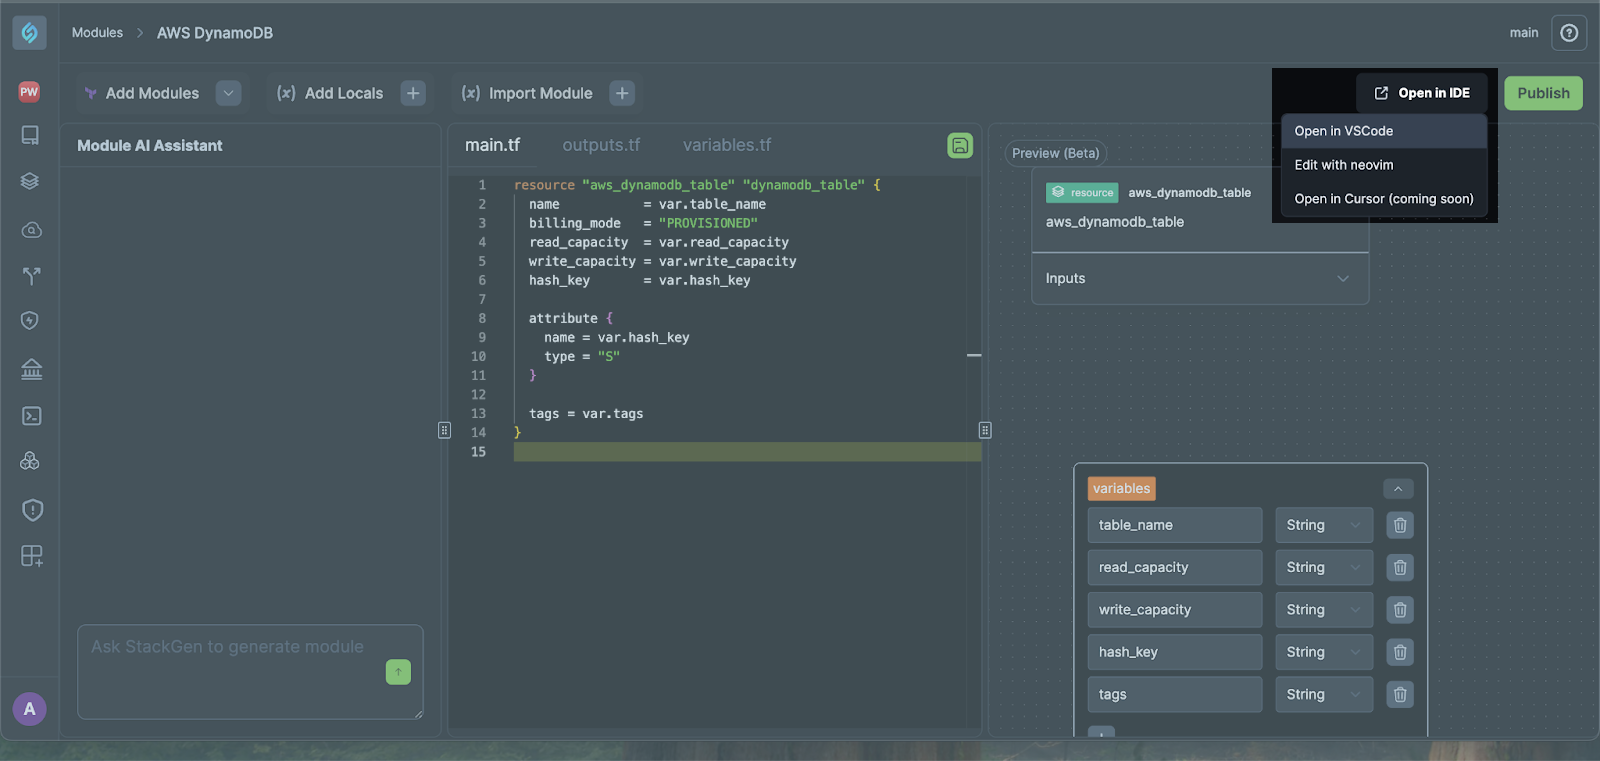Open type dropdown for hash_key
The height and width of the screenshot is (761, 1600).
click(x=1324, y=652)
